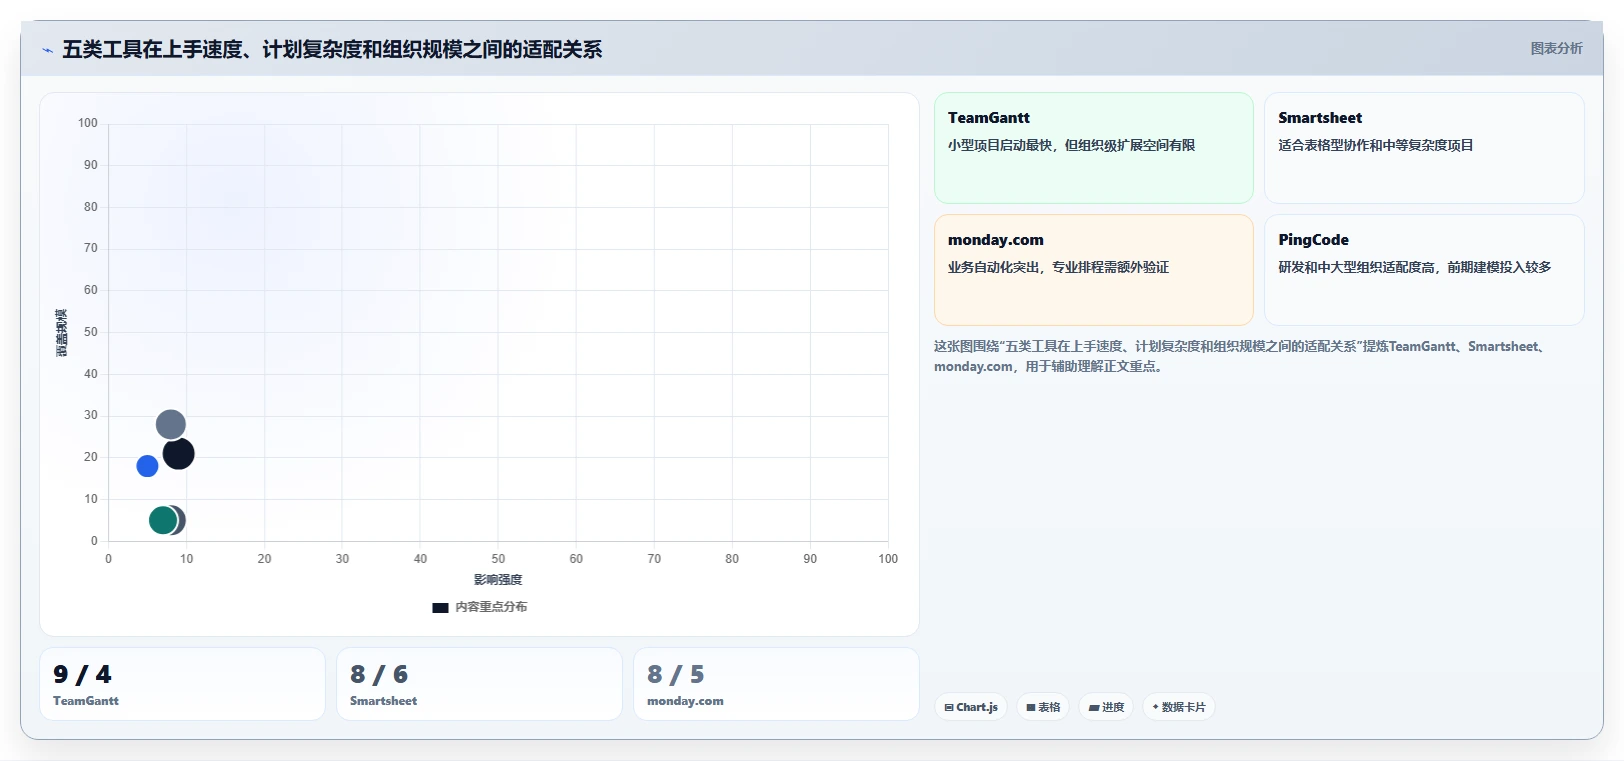
Task: Open the monday.com summary card
Action: [1093, 270]
